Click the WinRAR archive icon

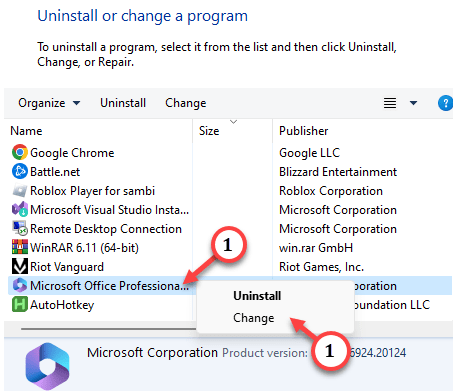(x=20, y=248)
